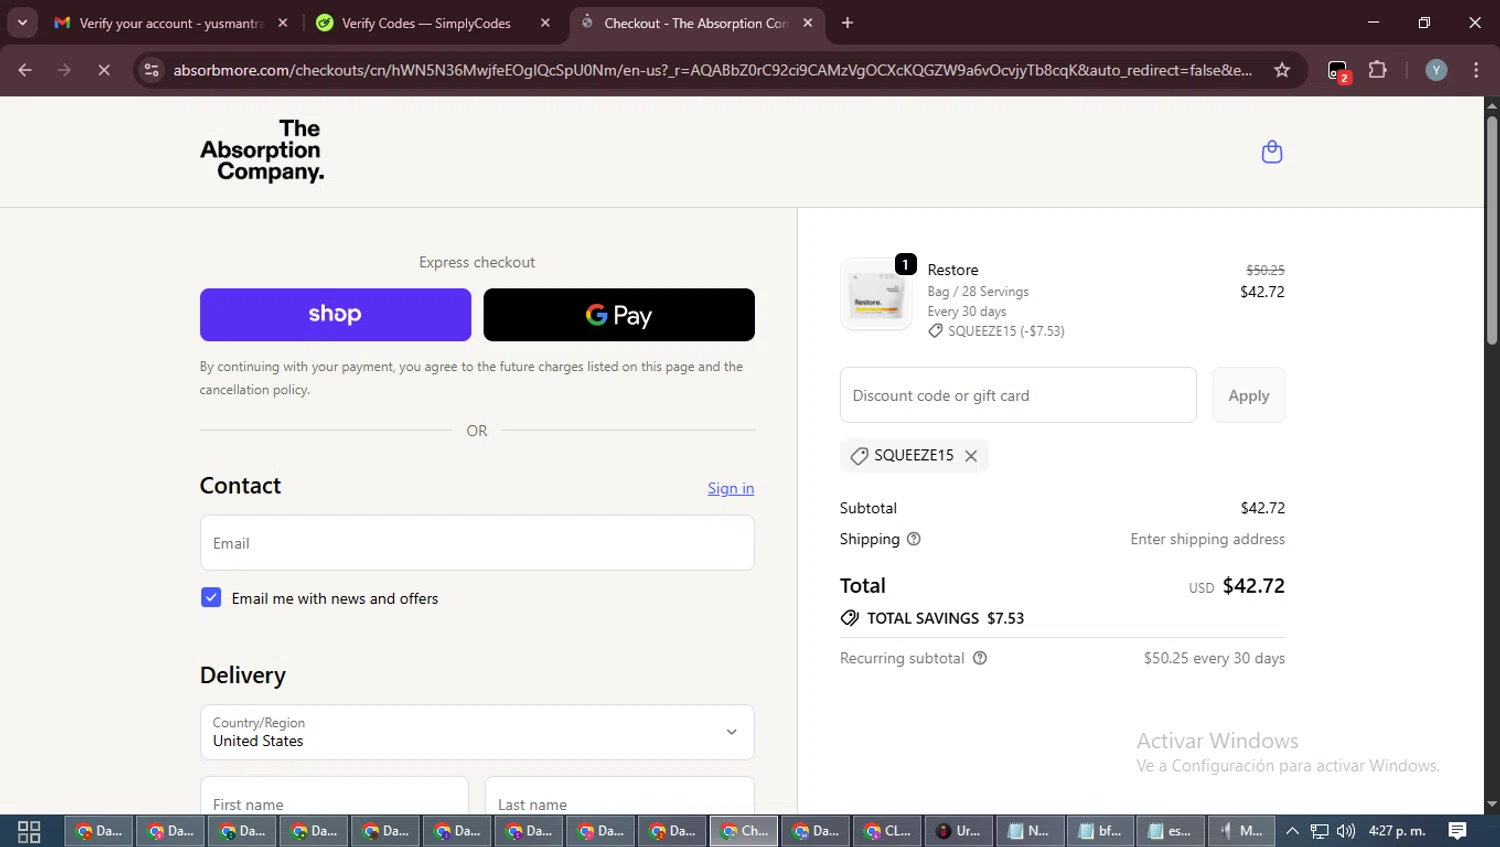Click the 'Enter shipping address' text
1500x847 pixels.
(x=1208, y=539)
